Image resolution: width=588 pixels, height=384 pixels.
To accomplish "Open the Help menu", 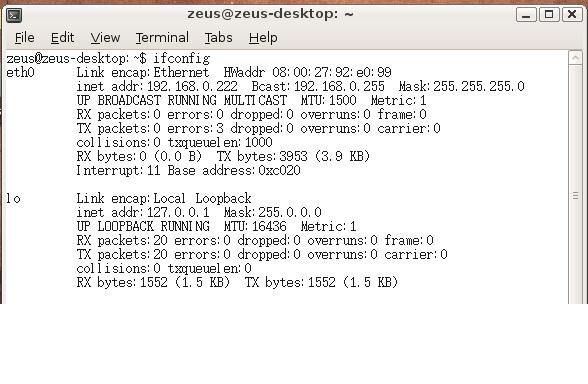I will [263, 38].
